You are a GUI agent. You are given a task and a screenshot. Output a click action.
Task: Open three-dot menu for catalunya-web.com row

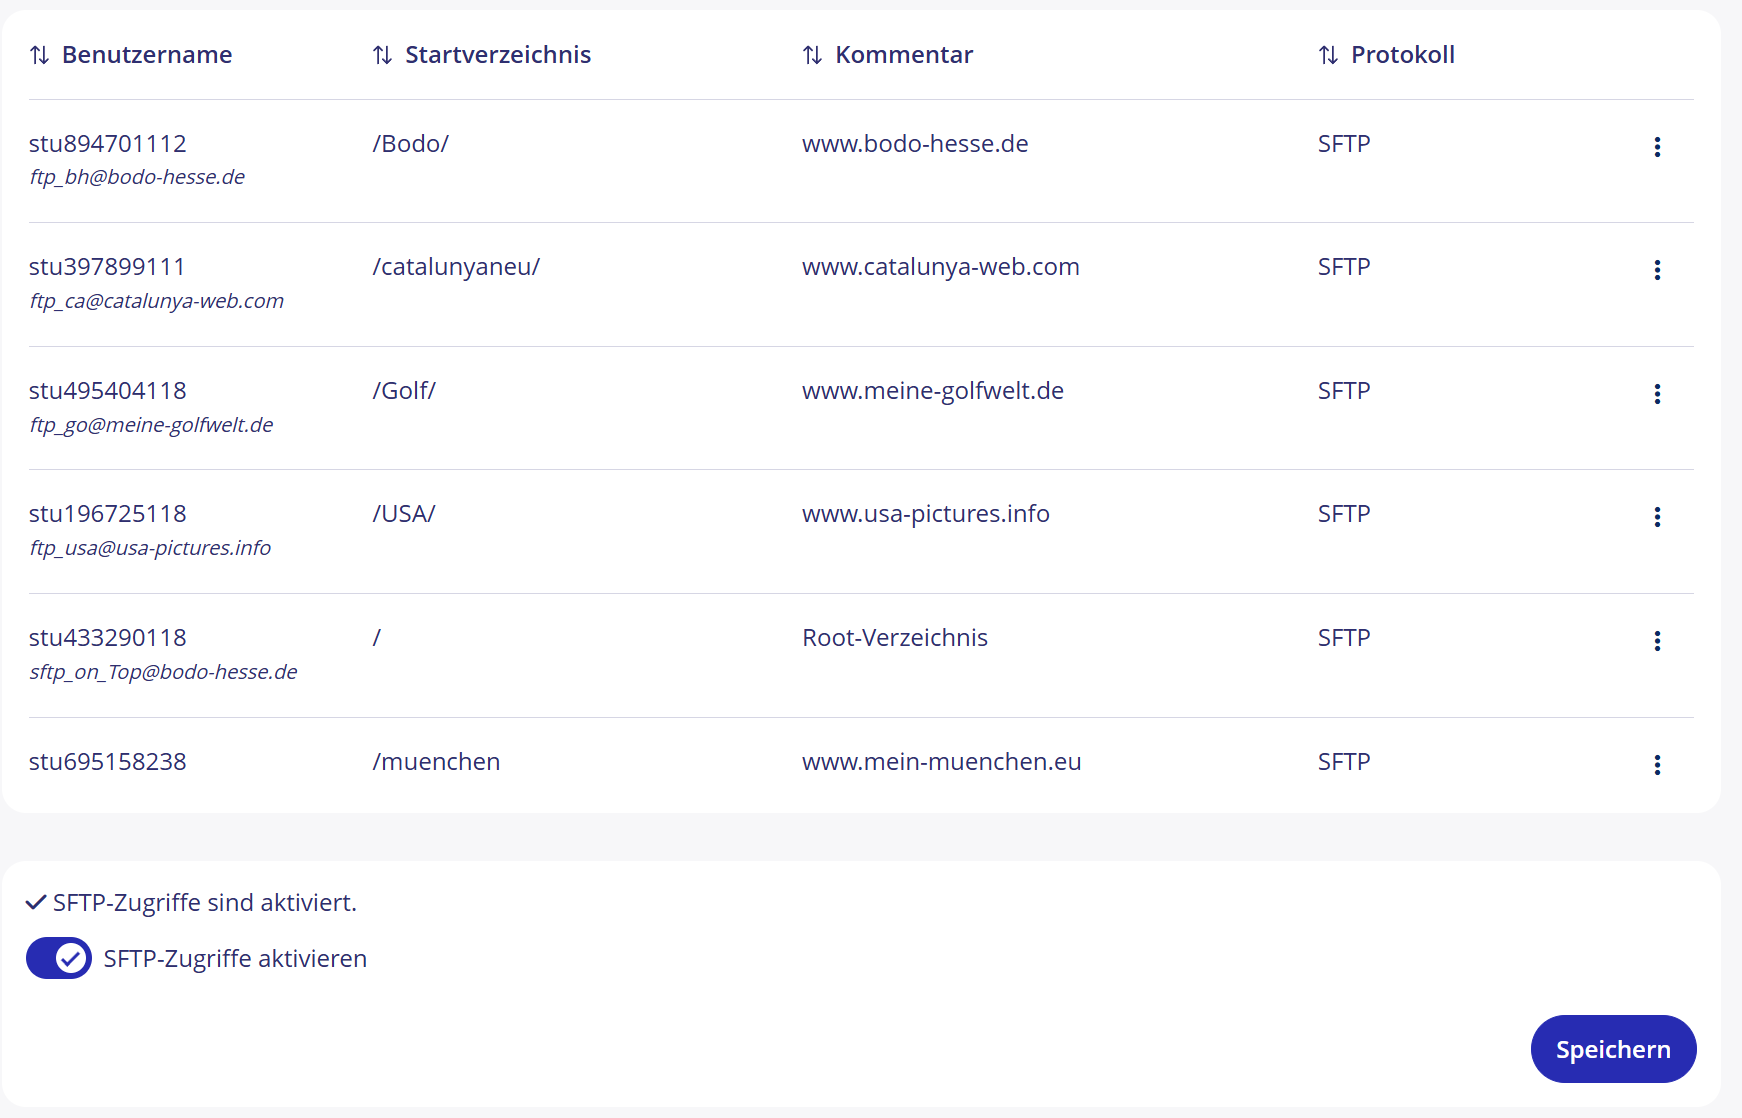1657,270
